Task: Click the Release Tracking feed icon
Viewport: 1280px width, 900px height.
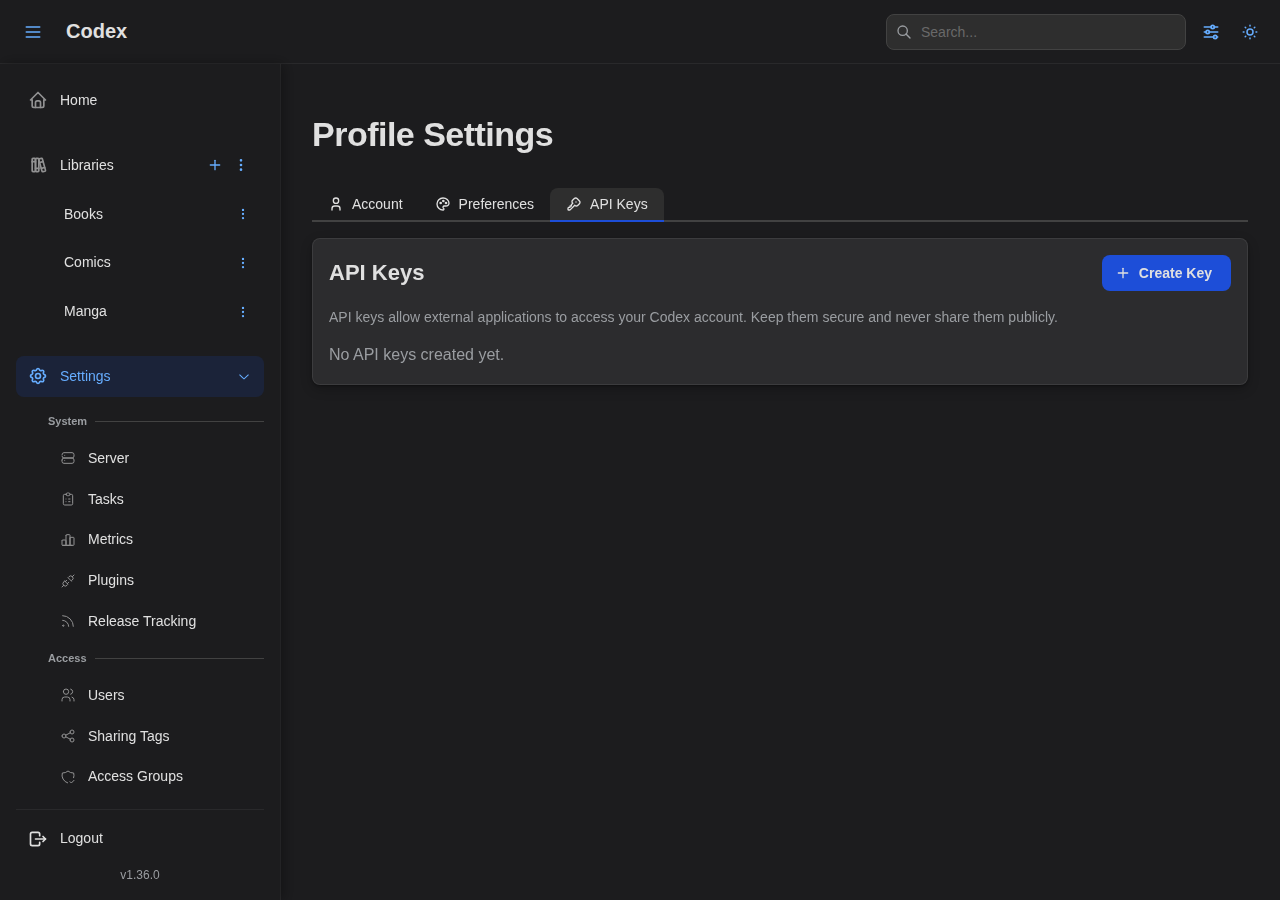Action: (68, 621)
